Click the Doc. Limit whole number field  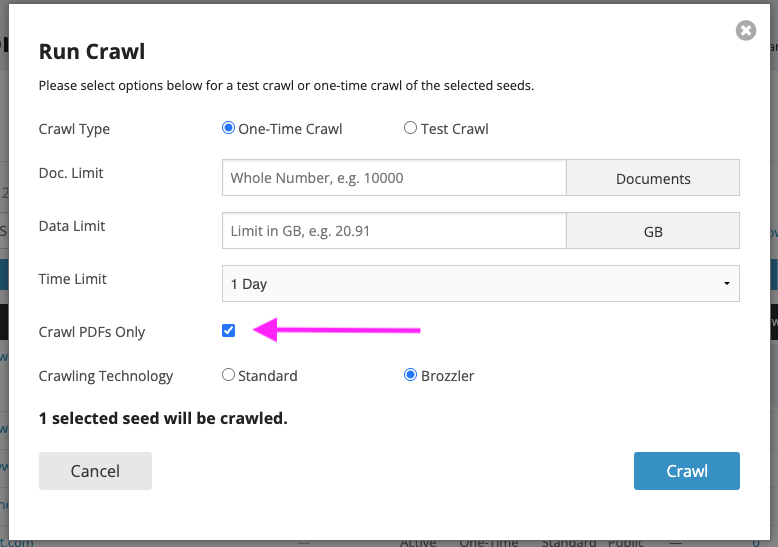394,178
